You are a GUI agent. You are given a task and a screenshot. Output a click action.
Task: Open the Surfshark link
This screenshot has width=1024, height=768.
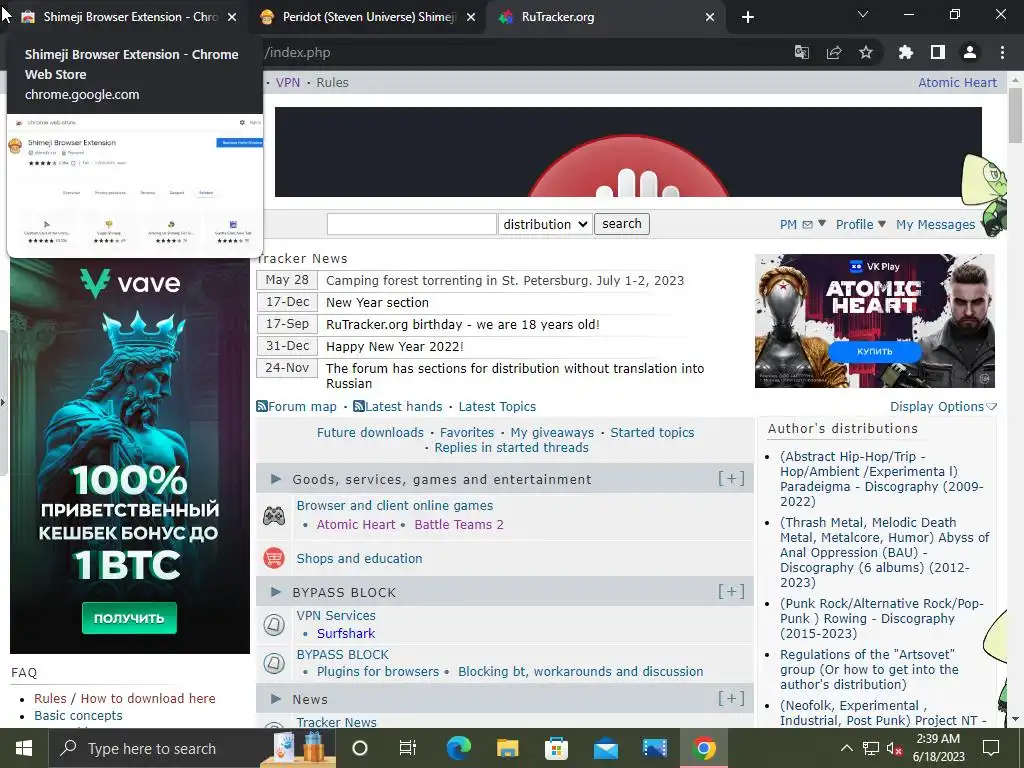345,633
